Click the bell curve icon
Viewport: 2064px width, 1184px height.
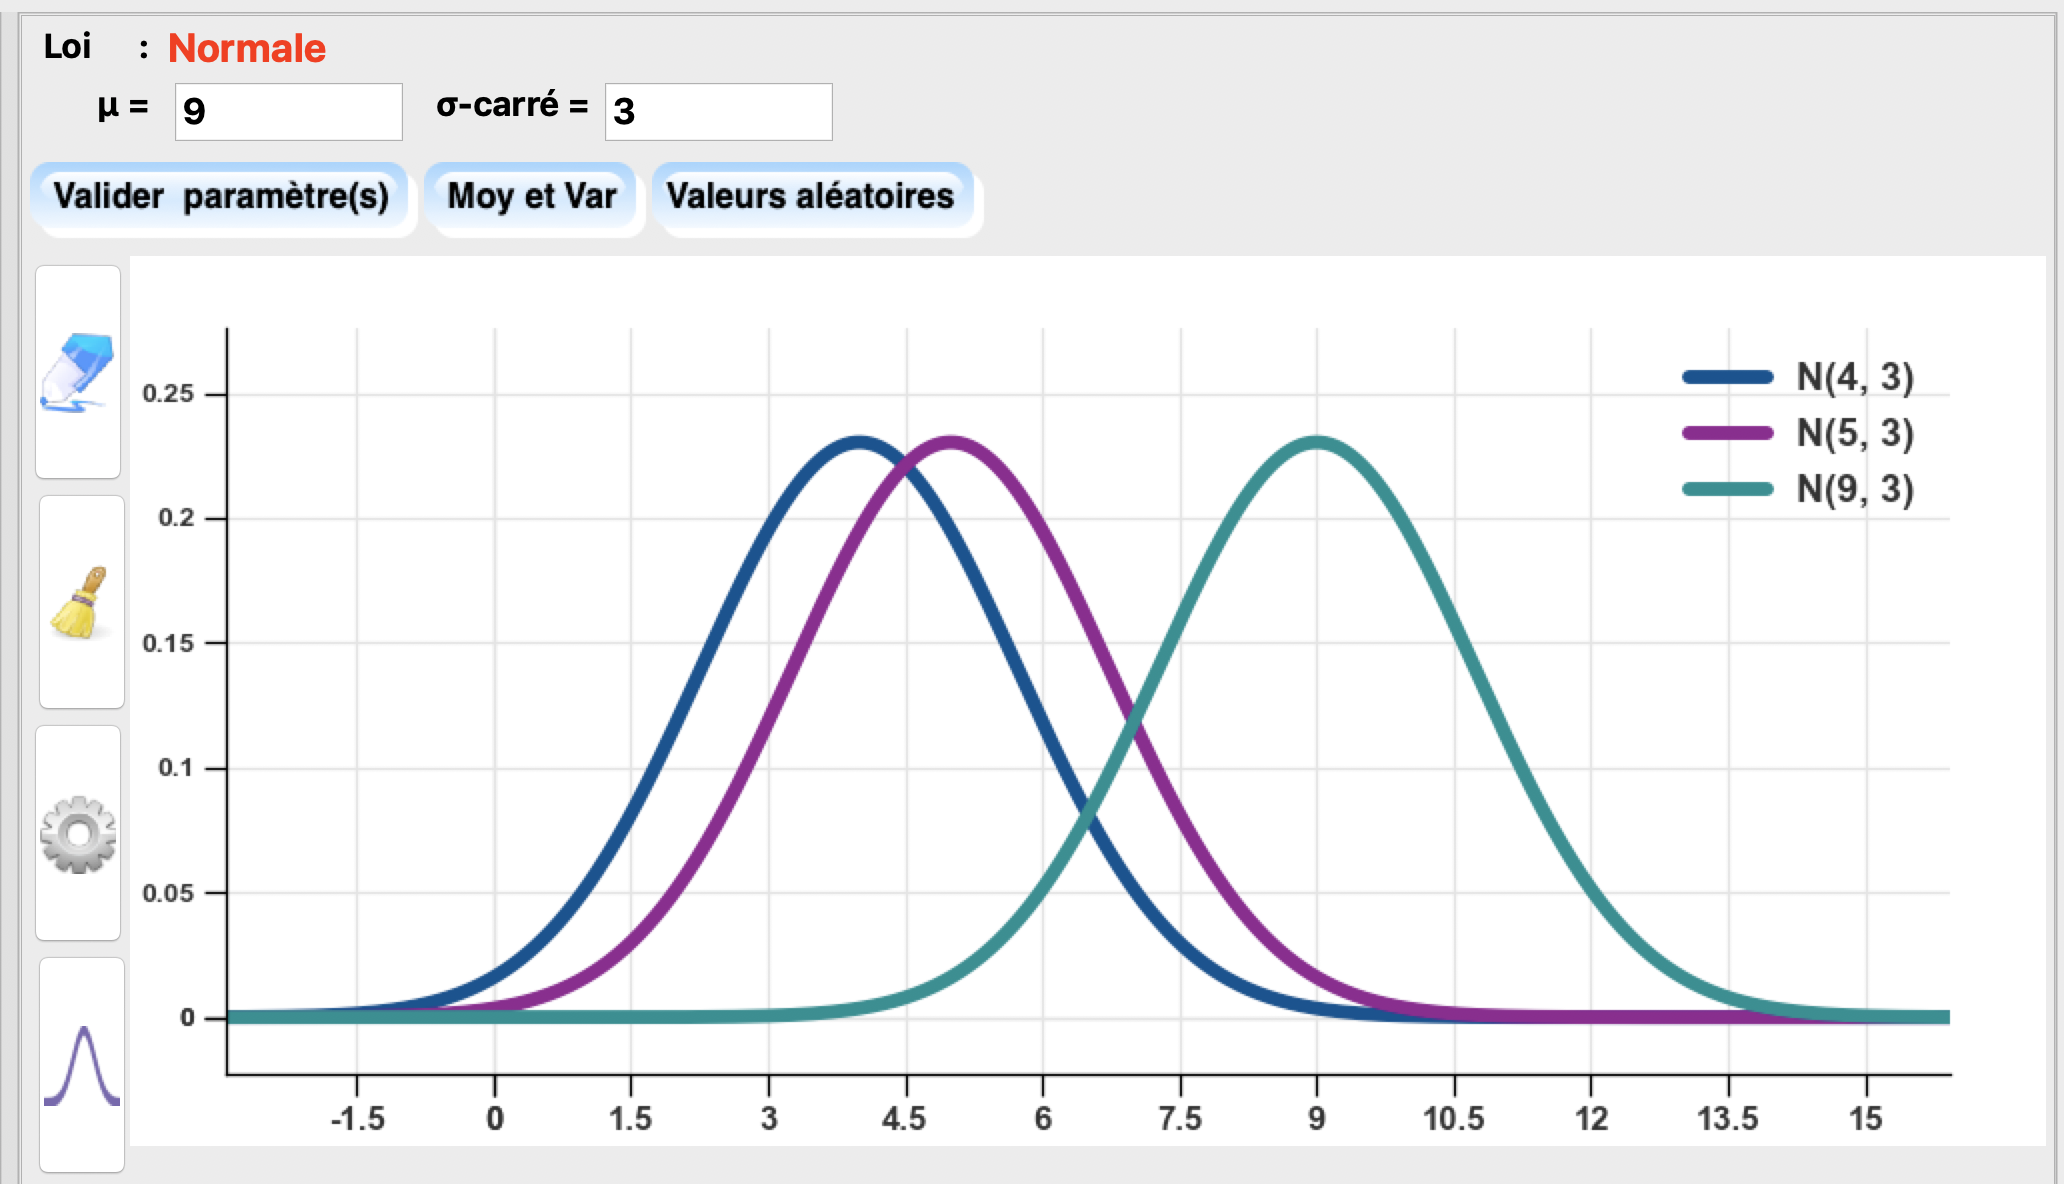point(82,1066)
